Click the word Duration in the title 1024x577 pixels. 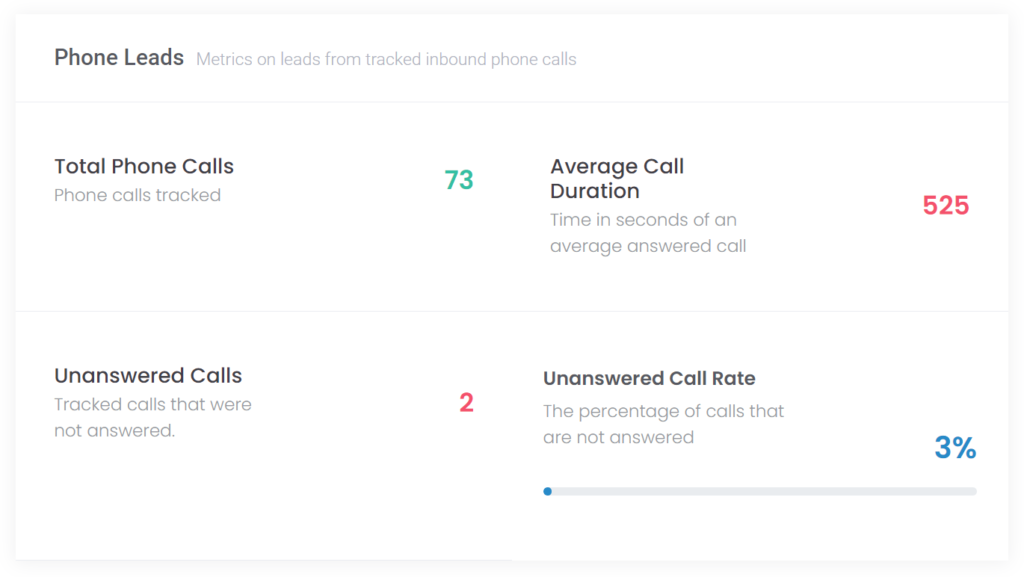594,191
